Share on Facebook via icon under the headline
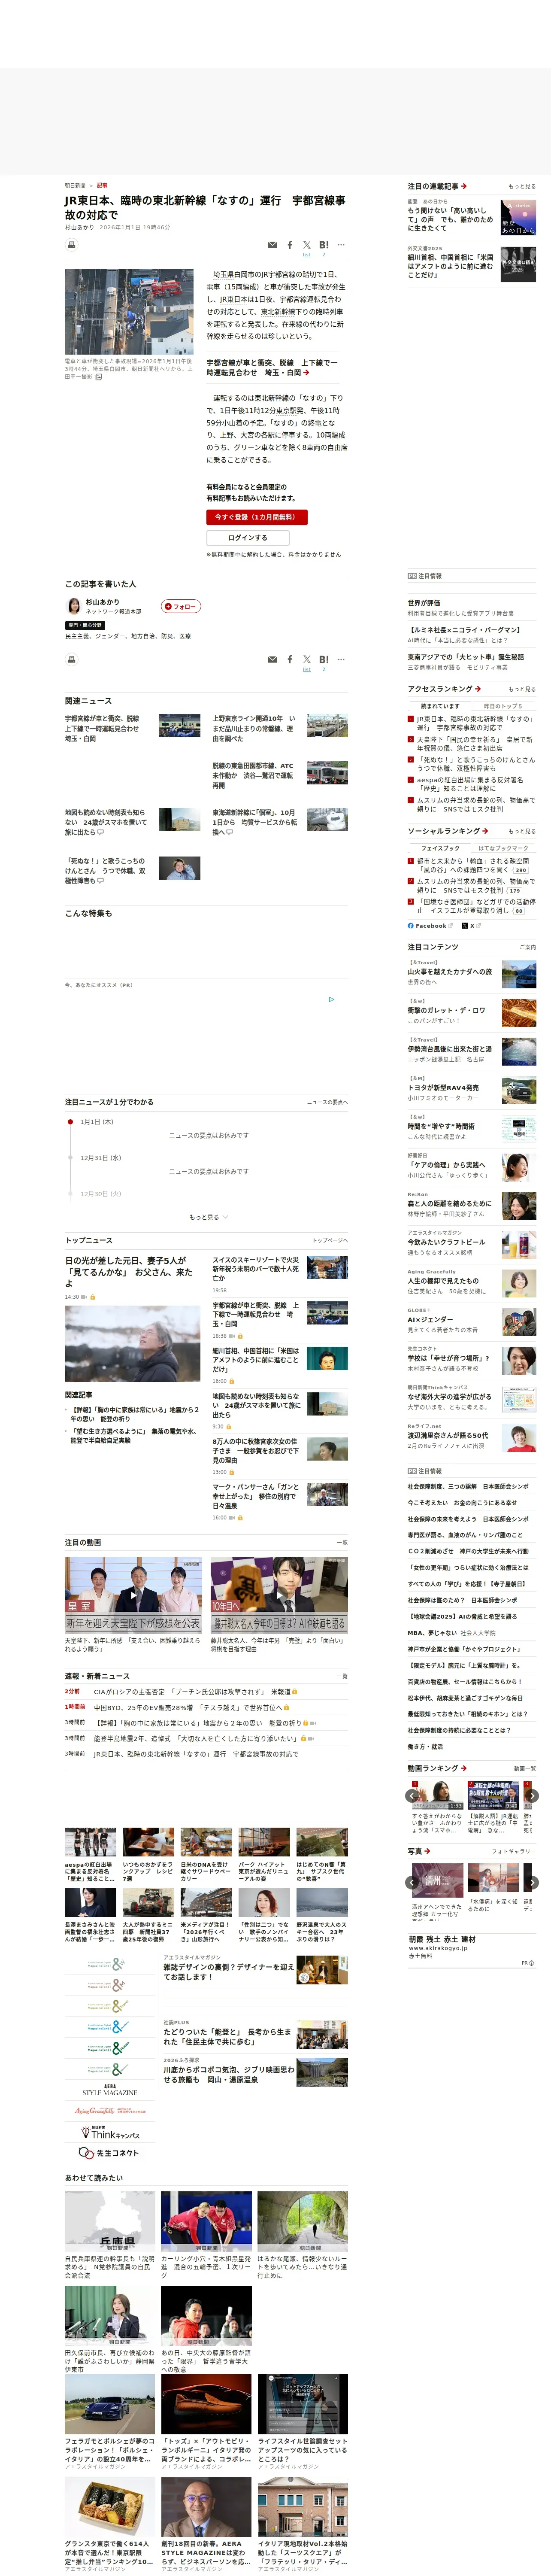551x2576 pixels. coord(290,245)
